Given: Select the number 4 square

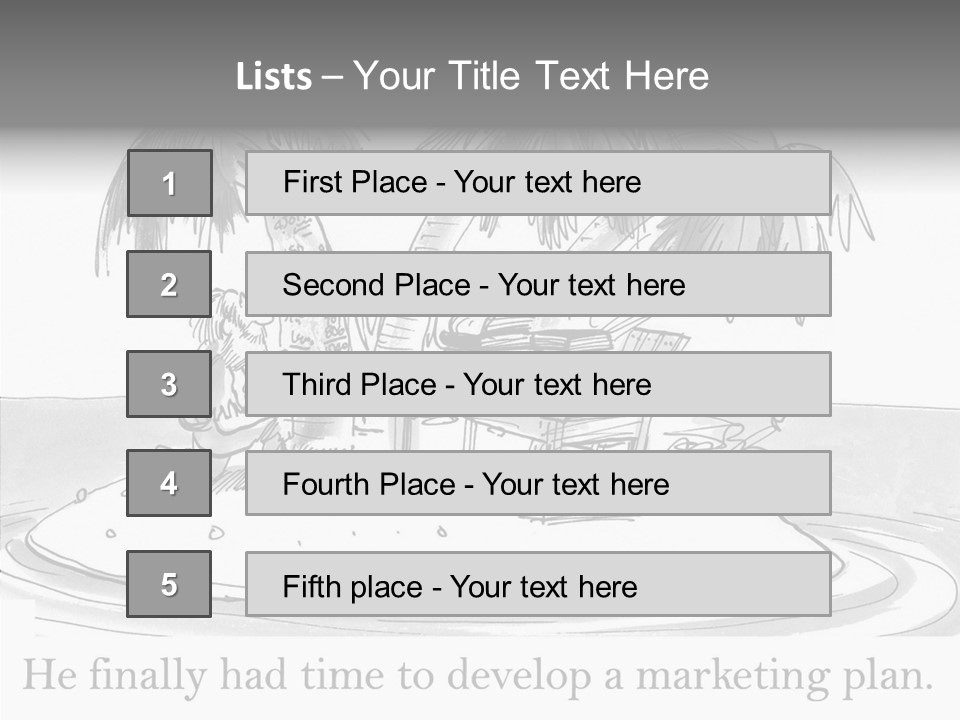Looking at the screenshot, I should 169,483.
